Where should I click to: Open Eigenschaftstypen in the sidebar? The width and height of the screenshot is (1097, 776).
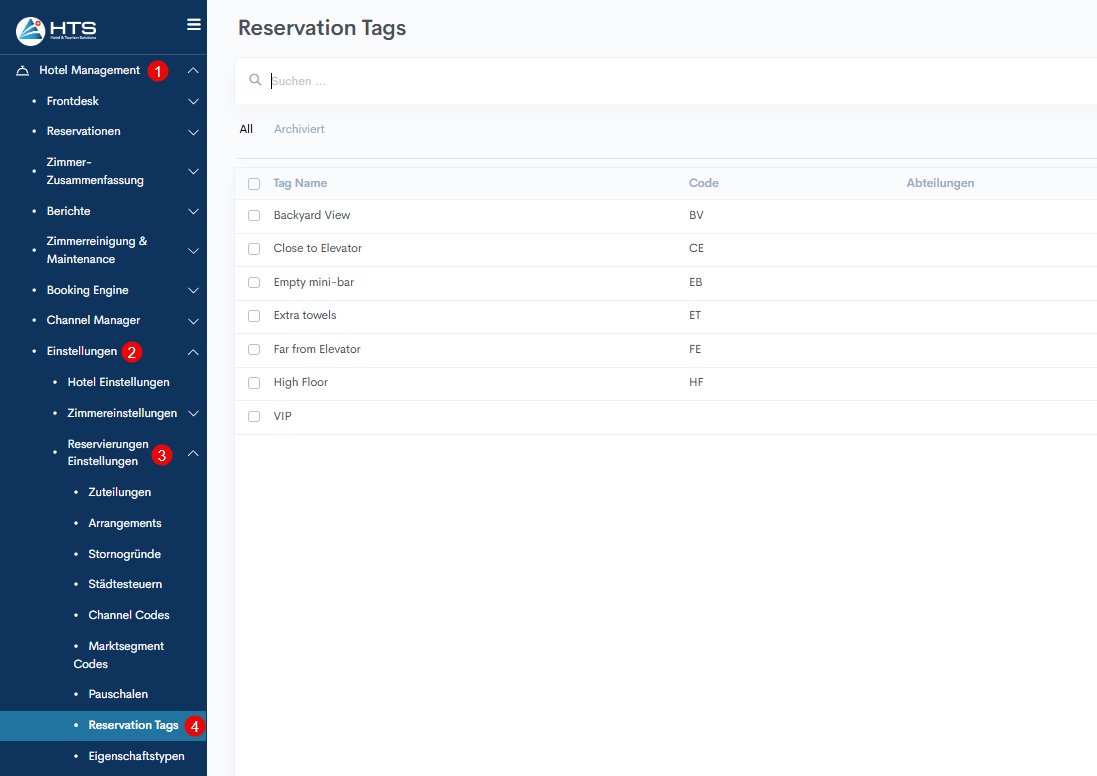[x=136, y=756]
